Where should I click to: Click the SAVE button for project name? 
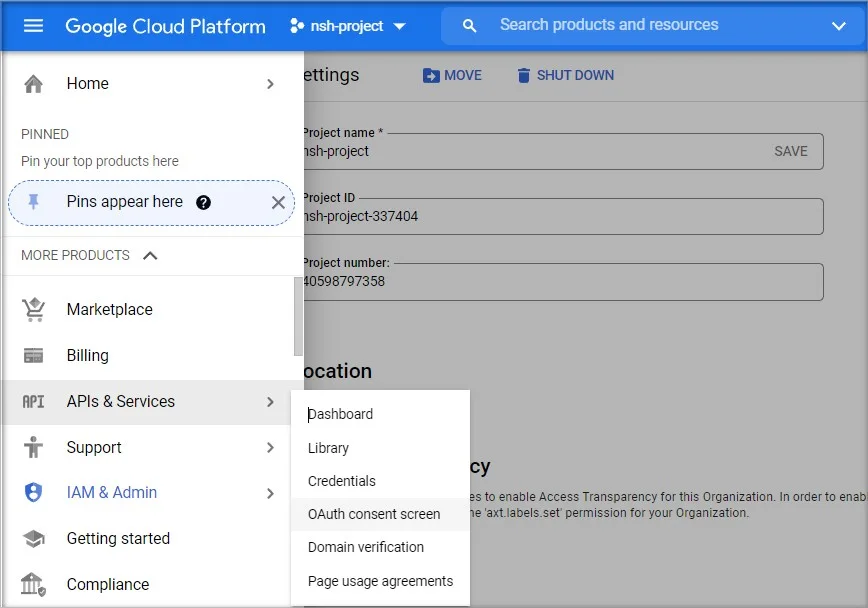pyautogui.click(x=790, y=151)
